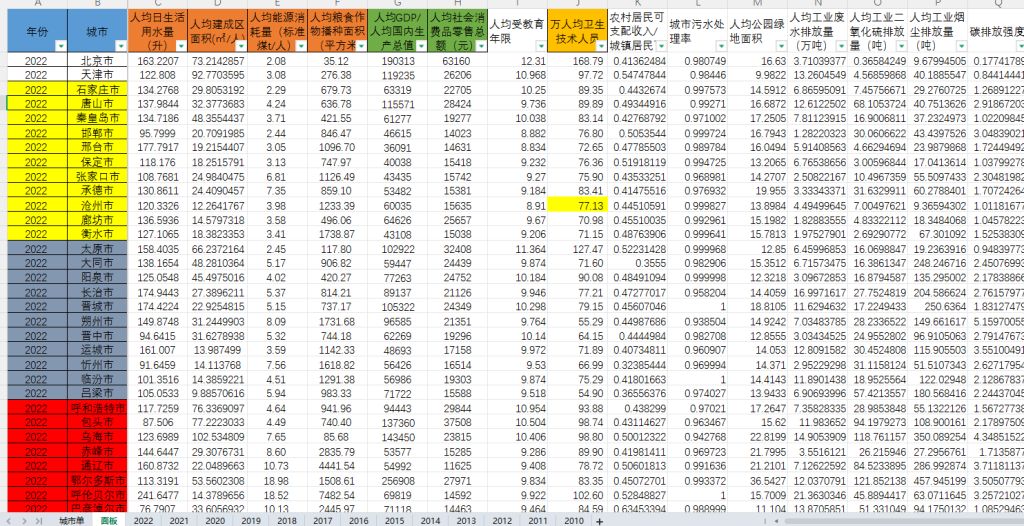Switch to the 2010 sheet tab
This screenshot has width=1024, height=526.
pos(573,521)
